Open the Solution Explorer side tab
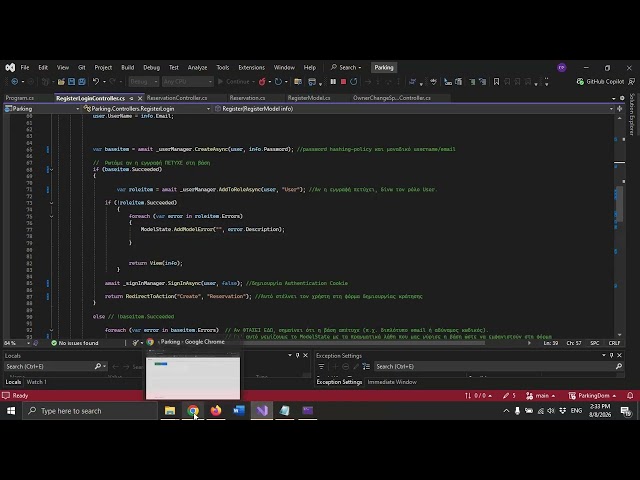 [632, 114]
